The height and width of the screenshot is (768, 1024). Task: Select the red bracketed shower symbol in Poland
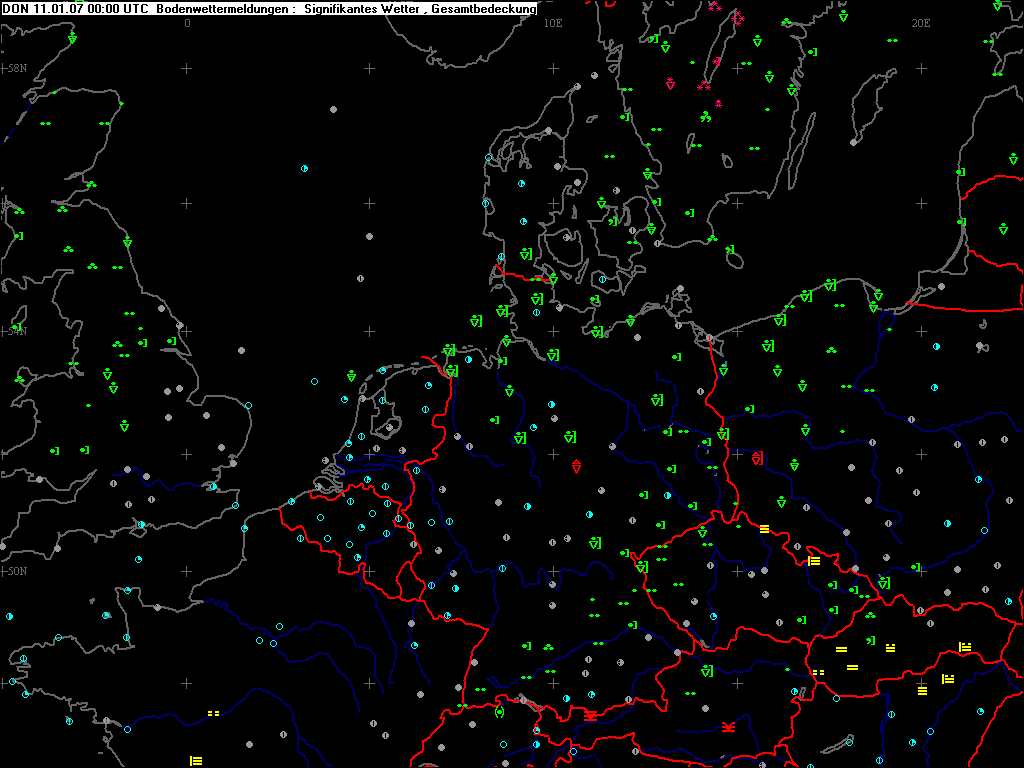pyautogui.click(x=757, y=458)
